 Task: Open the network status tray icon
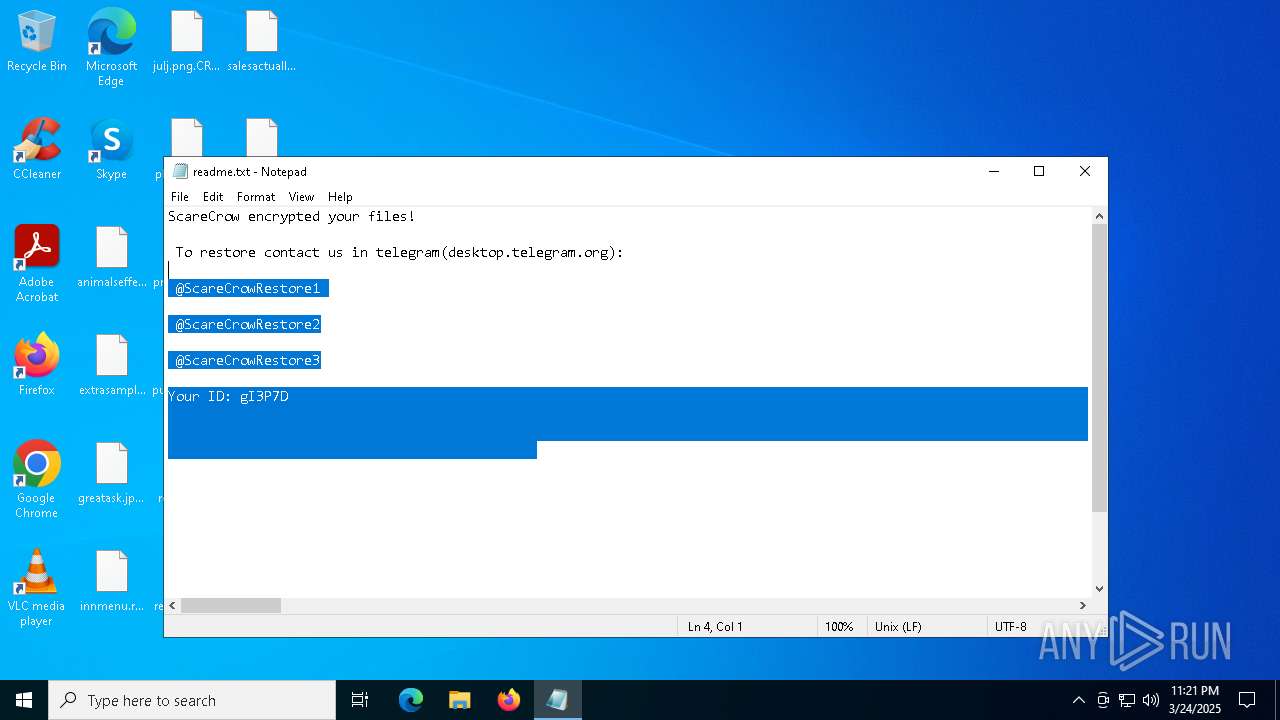point(1127,700)
